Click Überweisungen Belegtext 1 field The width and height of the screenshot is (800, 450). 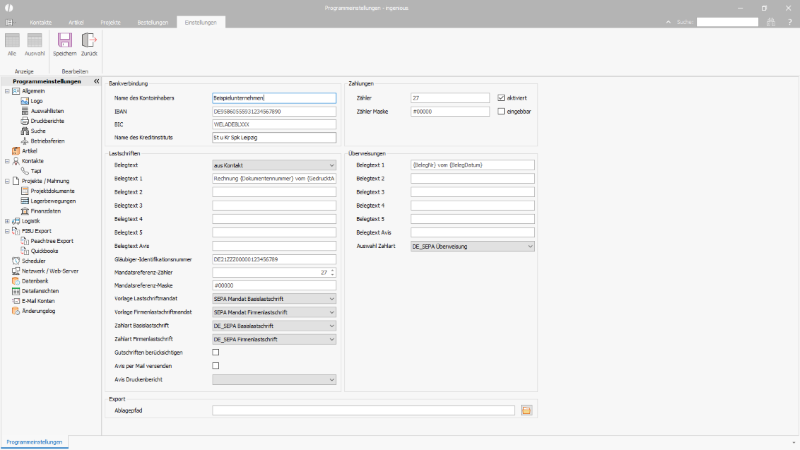[472, 165]
